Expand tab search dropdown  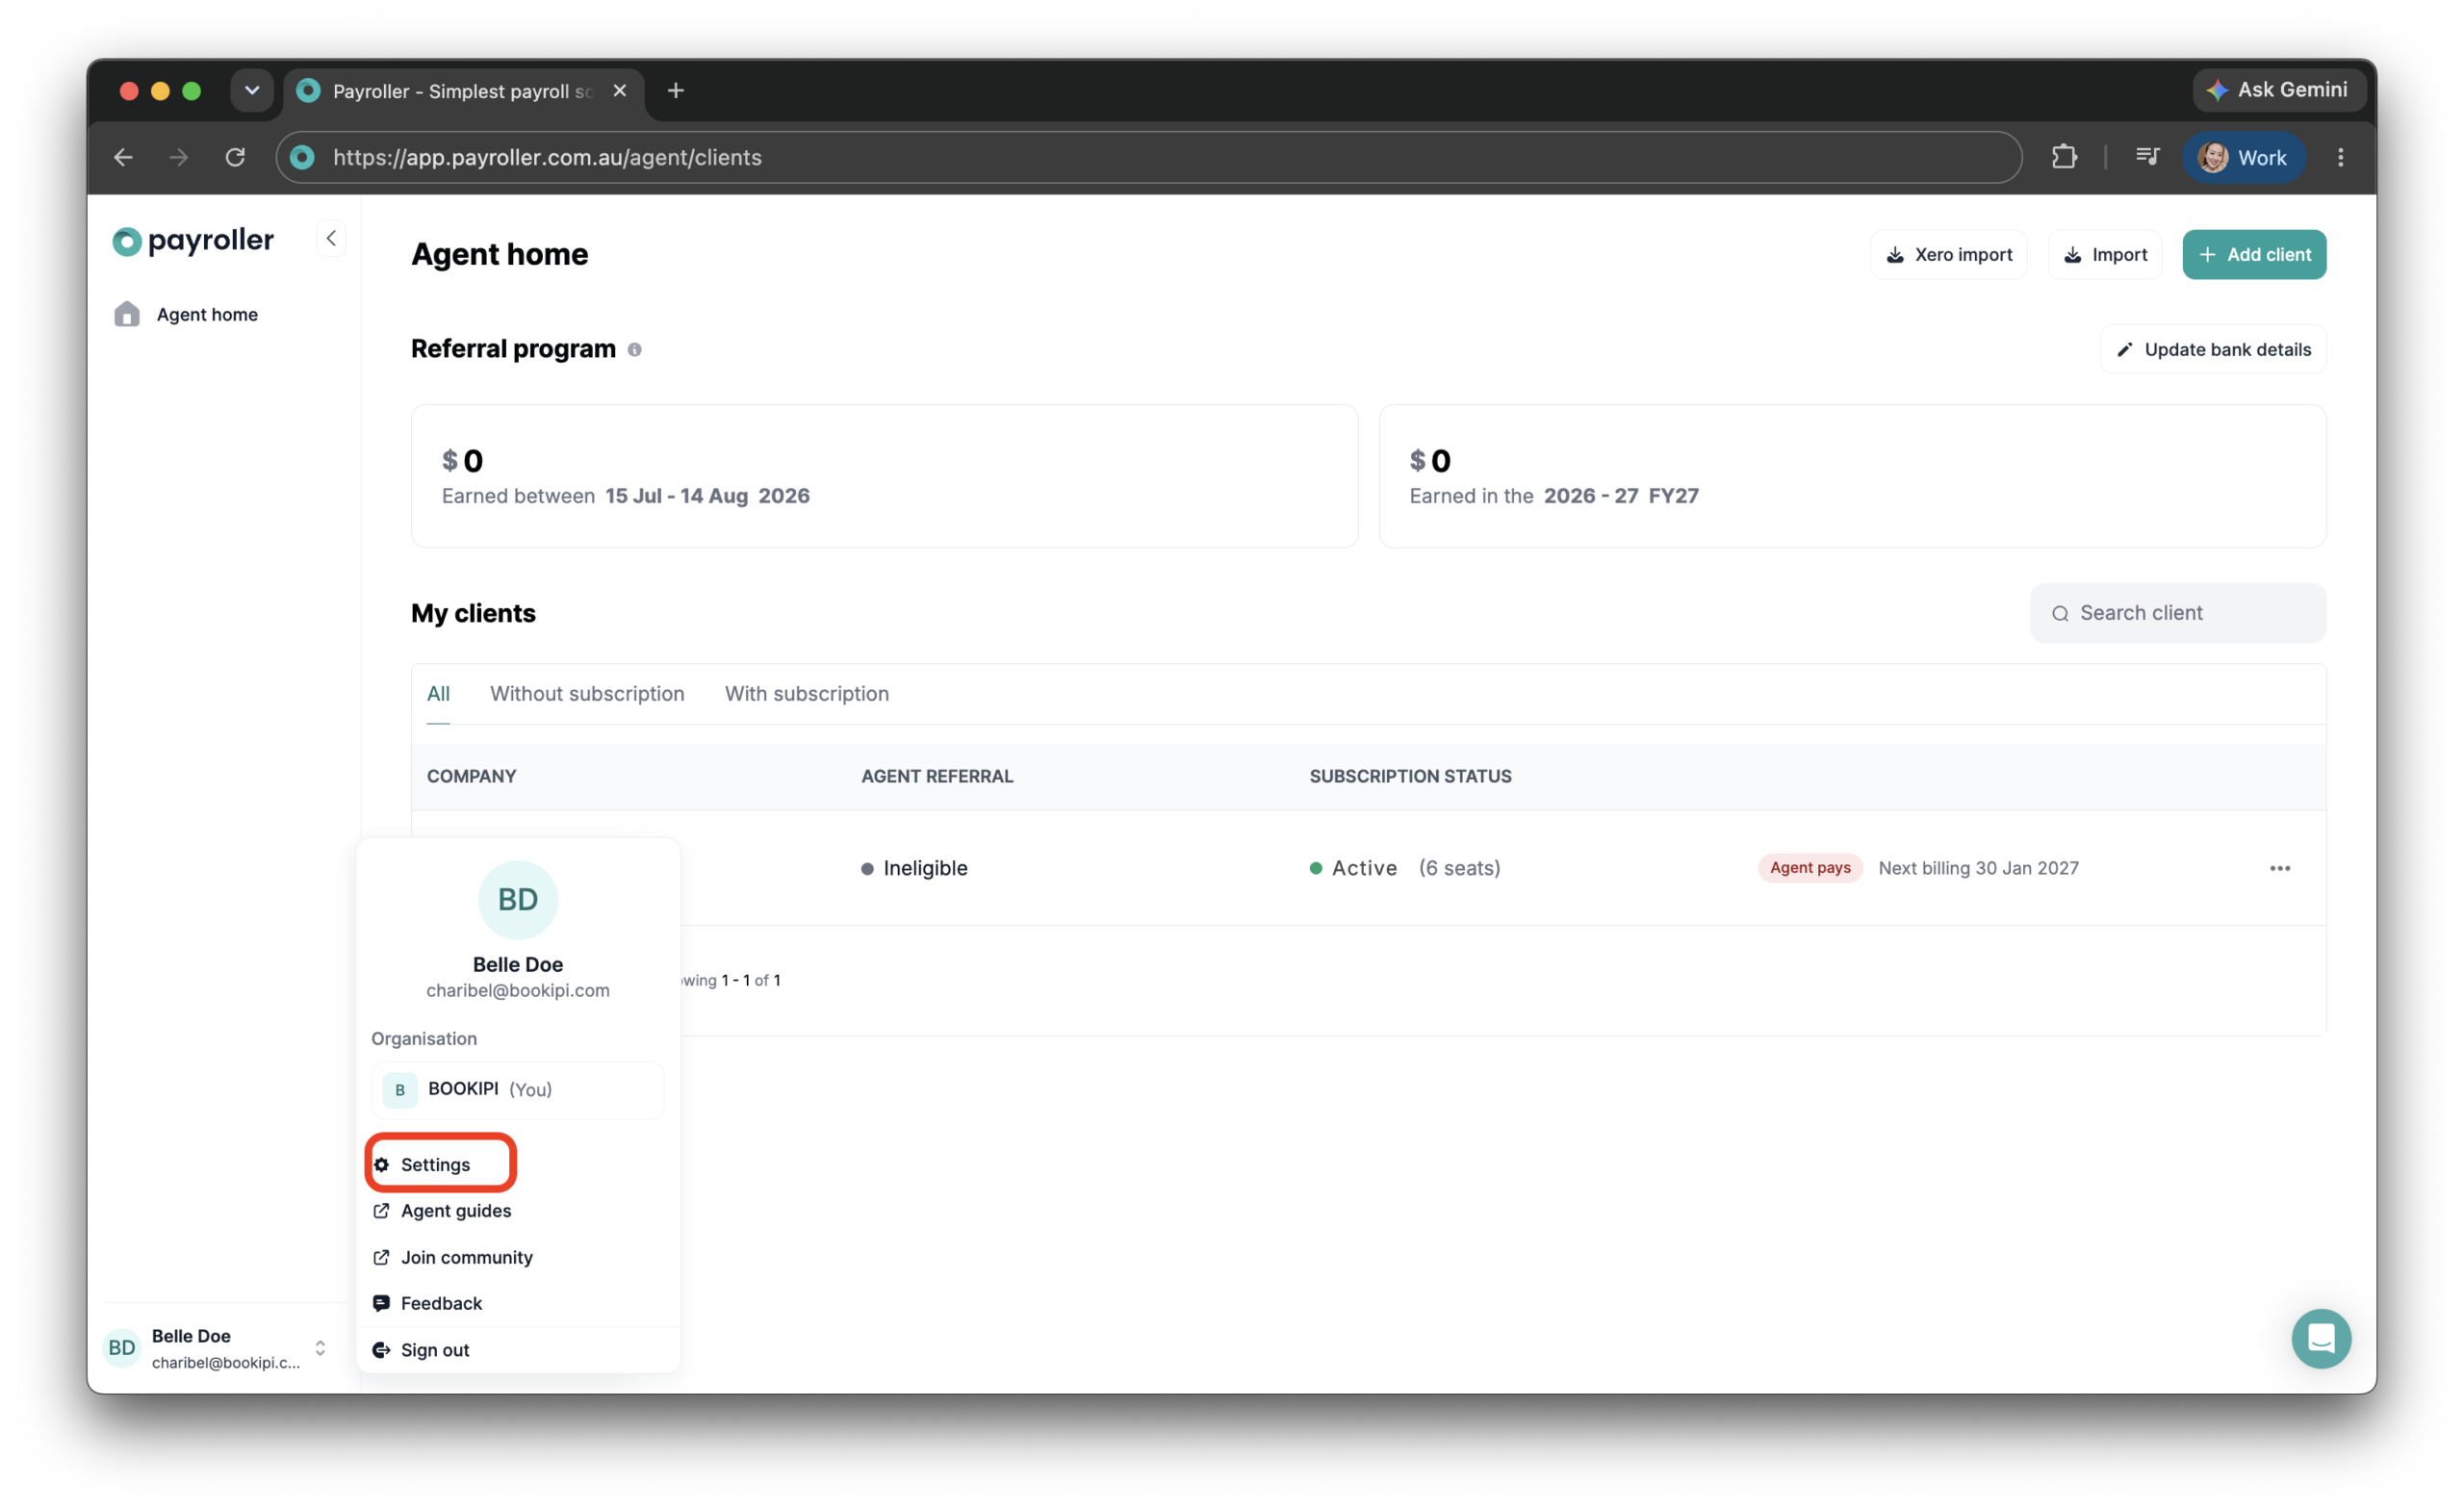click(x=252, y=91)
